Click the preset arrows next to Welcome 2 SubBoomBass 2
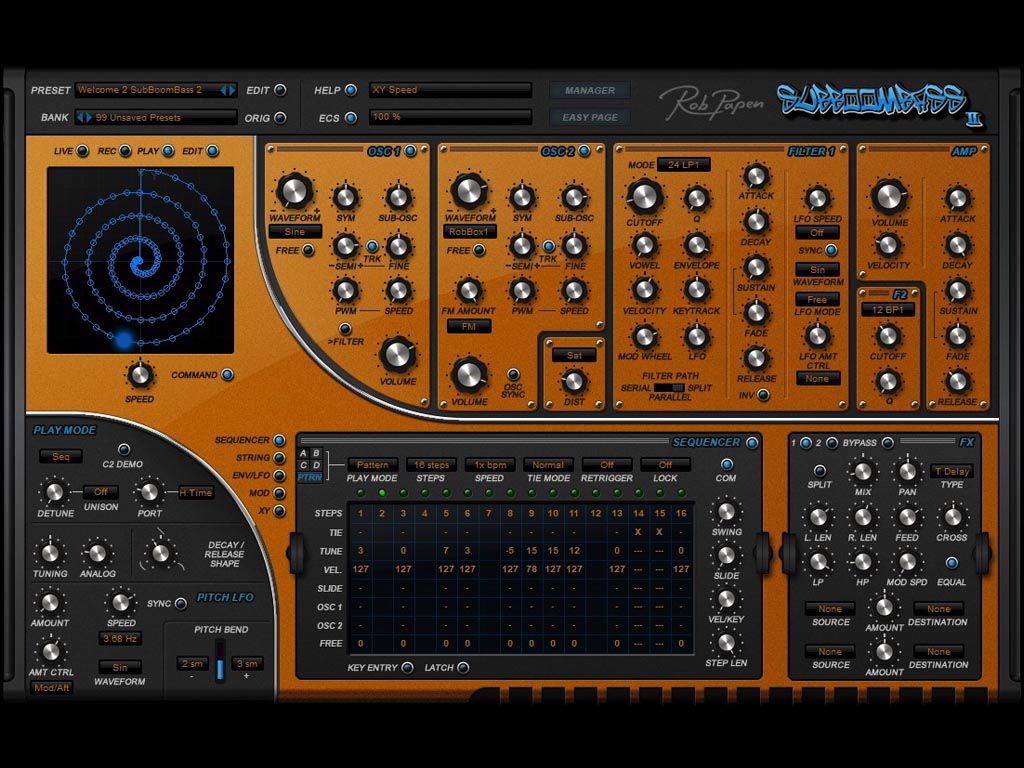 (x=228, y=90)
